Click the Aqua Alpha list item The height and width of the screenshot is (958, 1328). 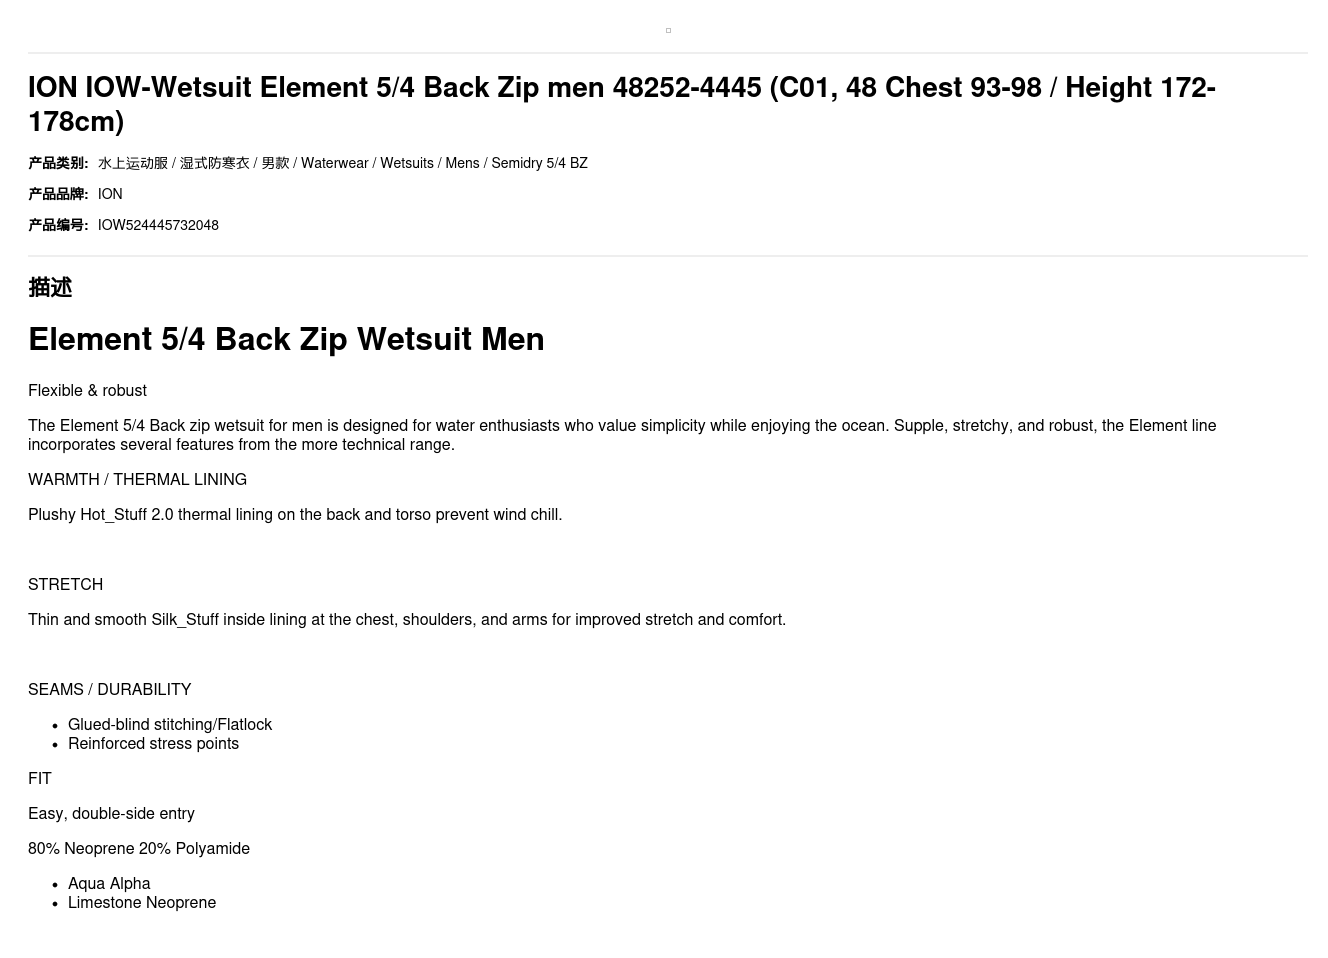(109, 884)
